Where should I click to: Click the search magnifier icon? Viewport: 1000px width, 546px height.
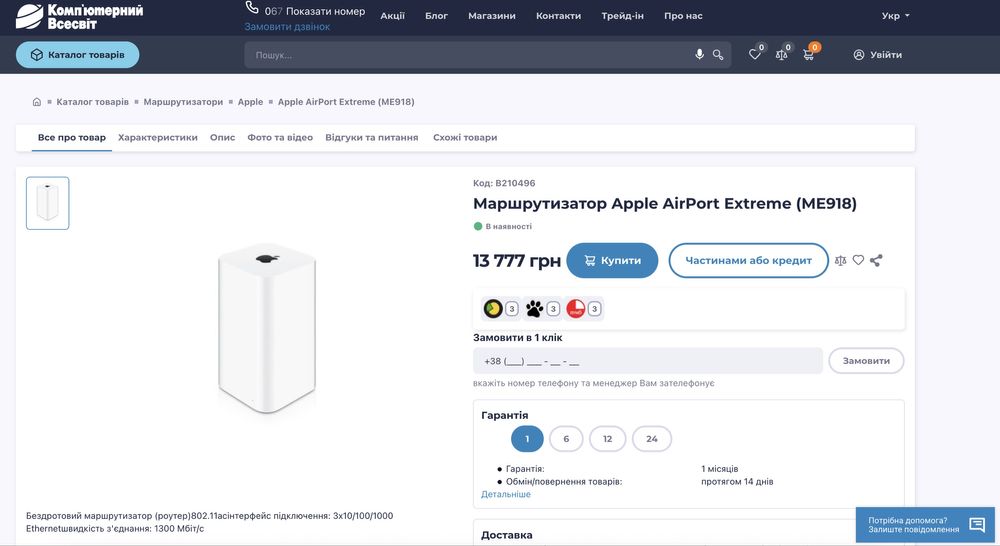[x=718, y=54]
